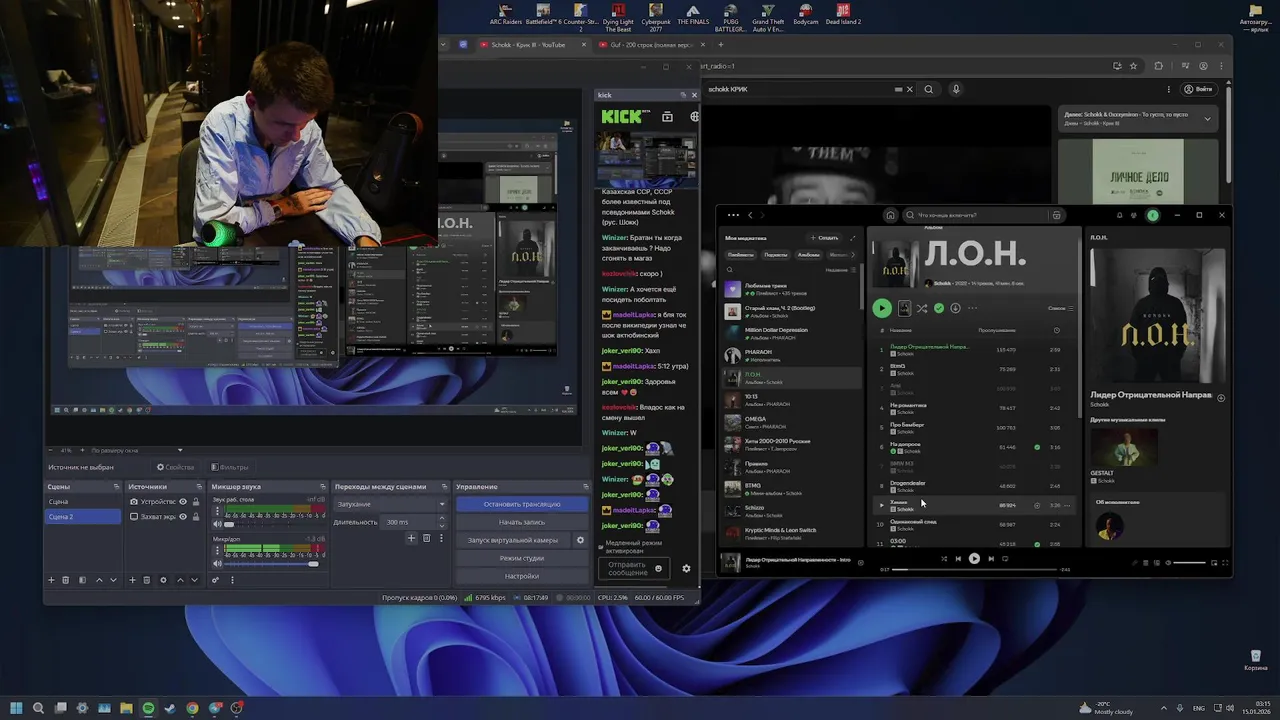
Task: Add Химия track to library
Action: (x=1037, y=505)
